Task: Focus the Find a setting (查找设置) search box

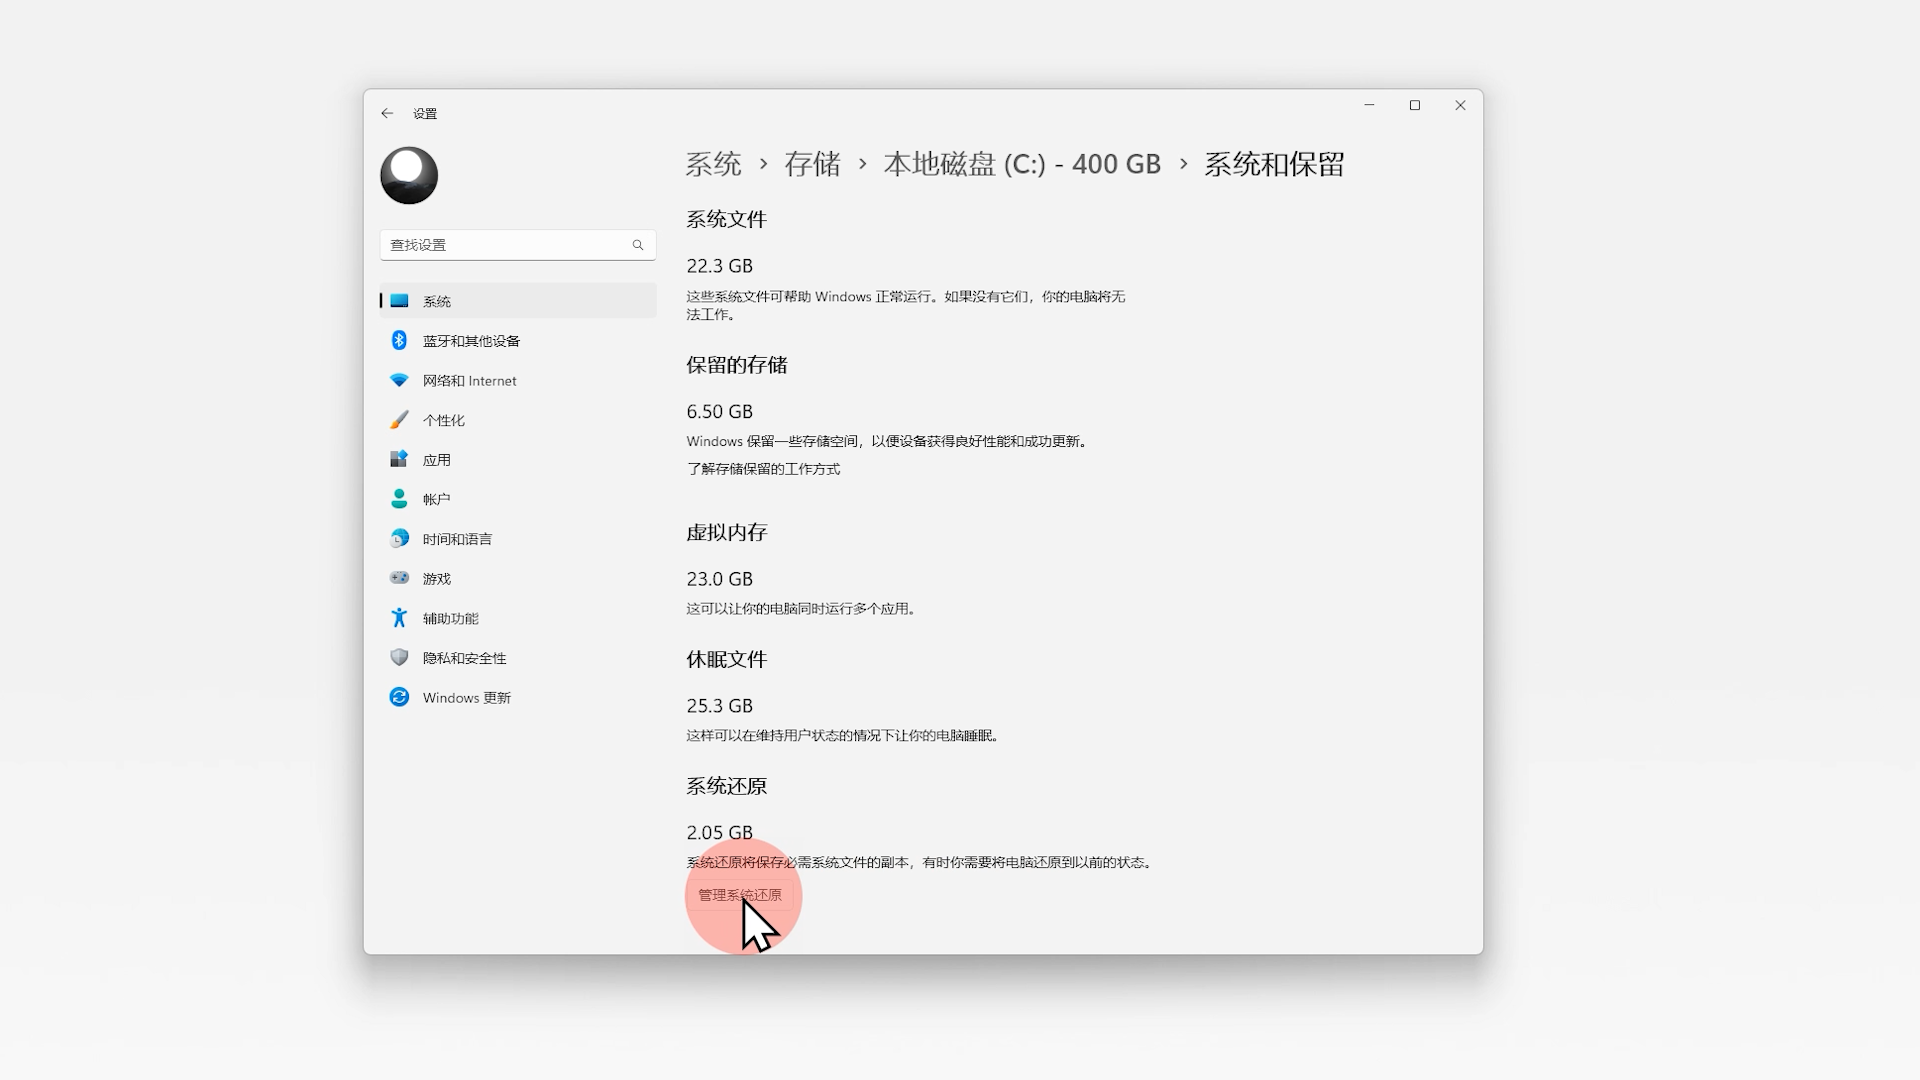Action: 505,245
